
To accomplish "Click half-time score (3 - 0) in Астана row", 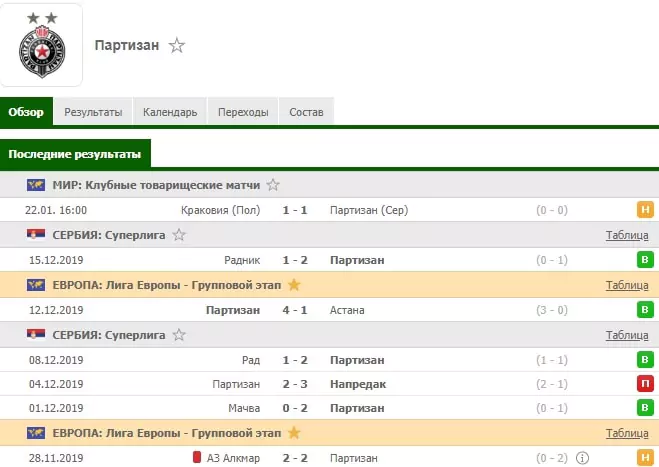I will tap(552, 310).
